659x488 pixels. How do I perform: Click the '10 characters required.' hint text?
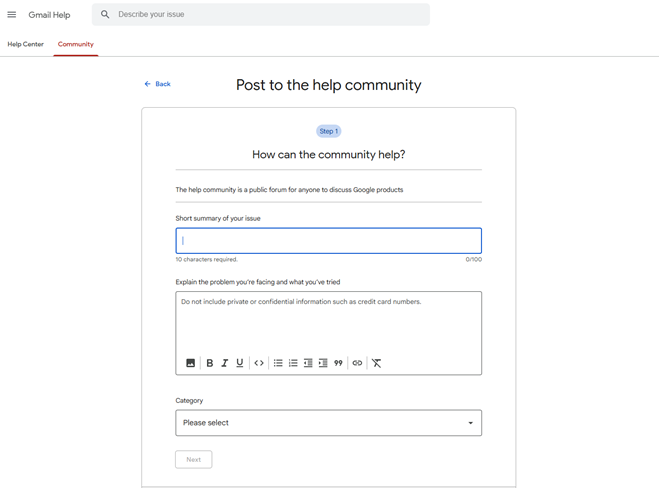coord(206,259)
